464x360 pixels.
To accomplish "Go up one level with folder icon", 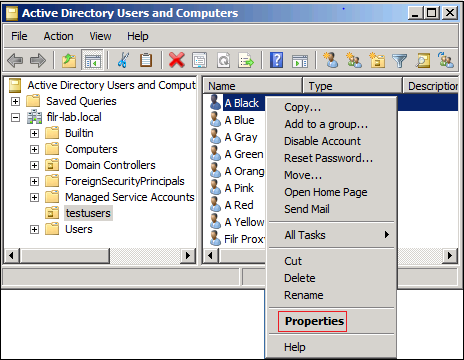I will [69, 60].
